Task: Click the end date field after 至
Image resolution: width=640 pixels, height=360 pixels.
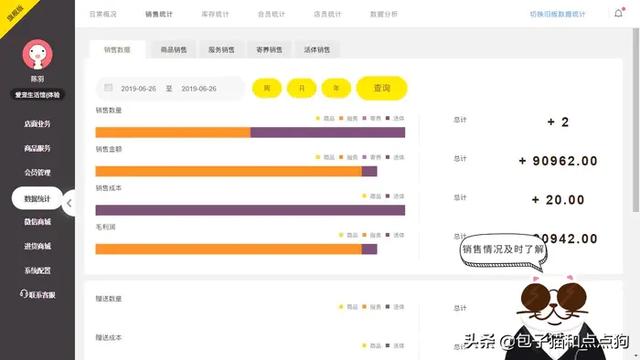Action: (x=199, y=89)
